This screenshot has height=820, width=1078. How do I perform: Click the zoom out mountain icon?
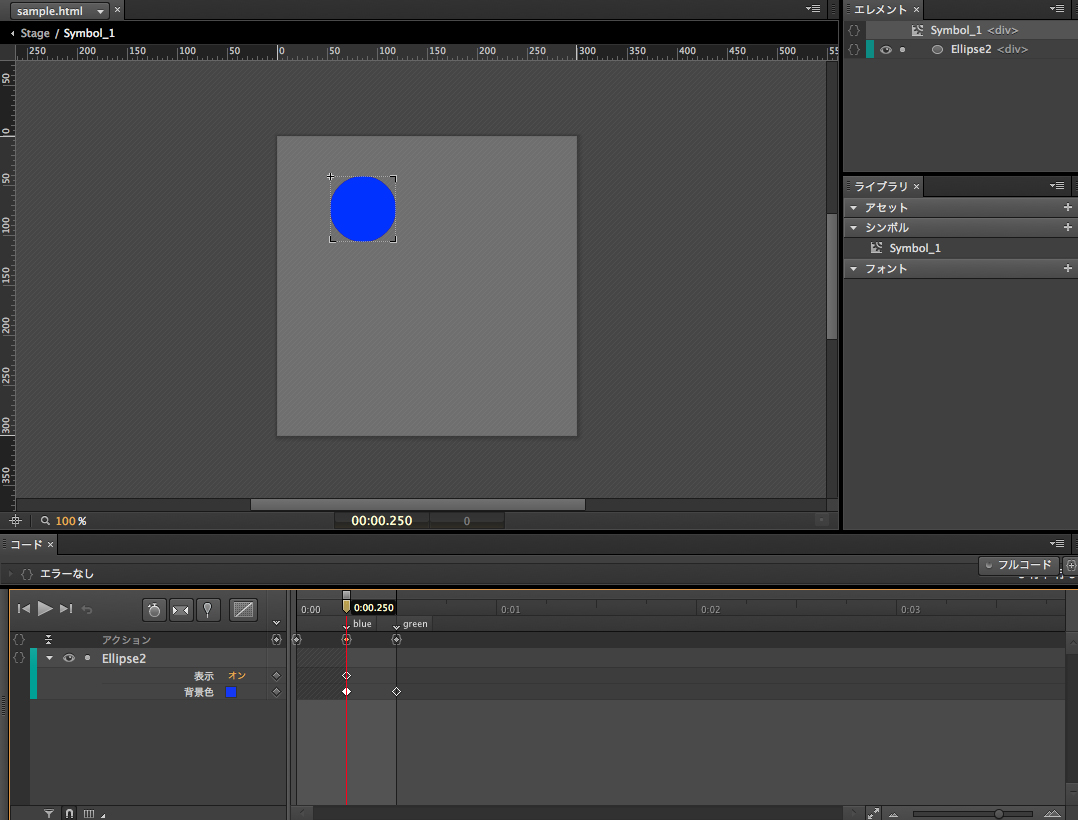(x=894, y=815)
